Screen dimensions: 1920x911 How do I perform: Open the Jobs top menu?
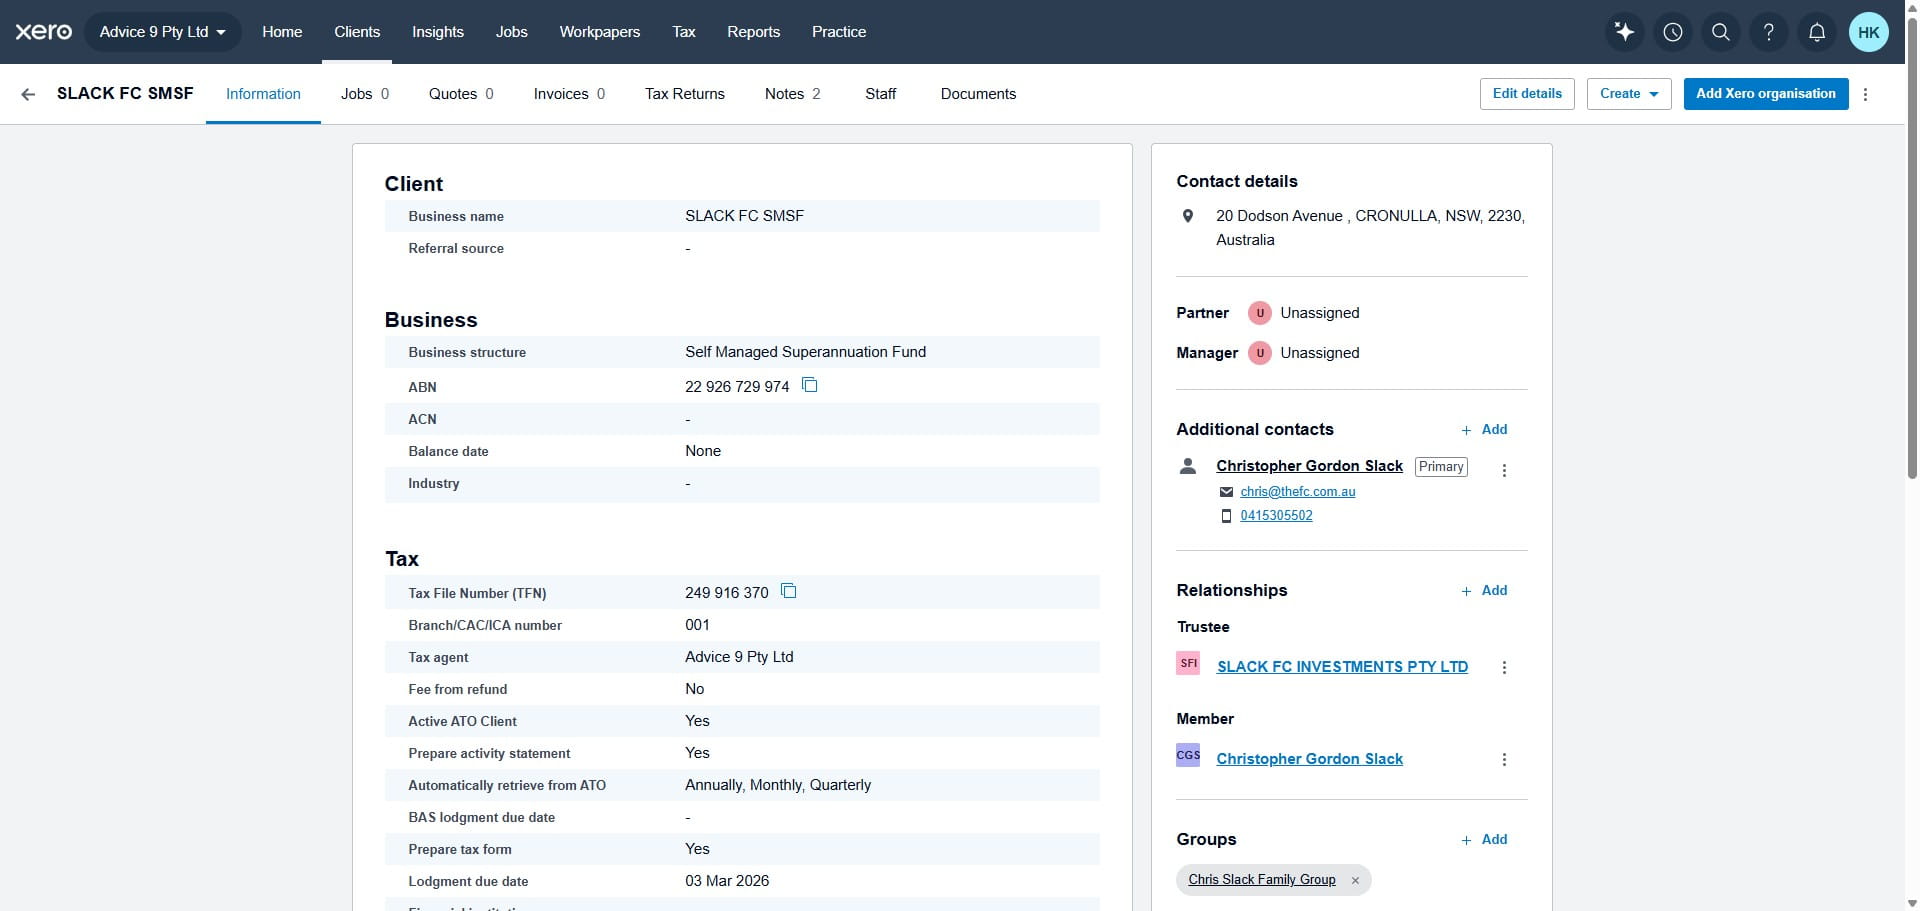point(511,32)
